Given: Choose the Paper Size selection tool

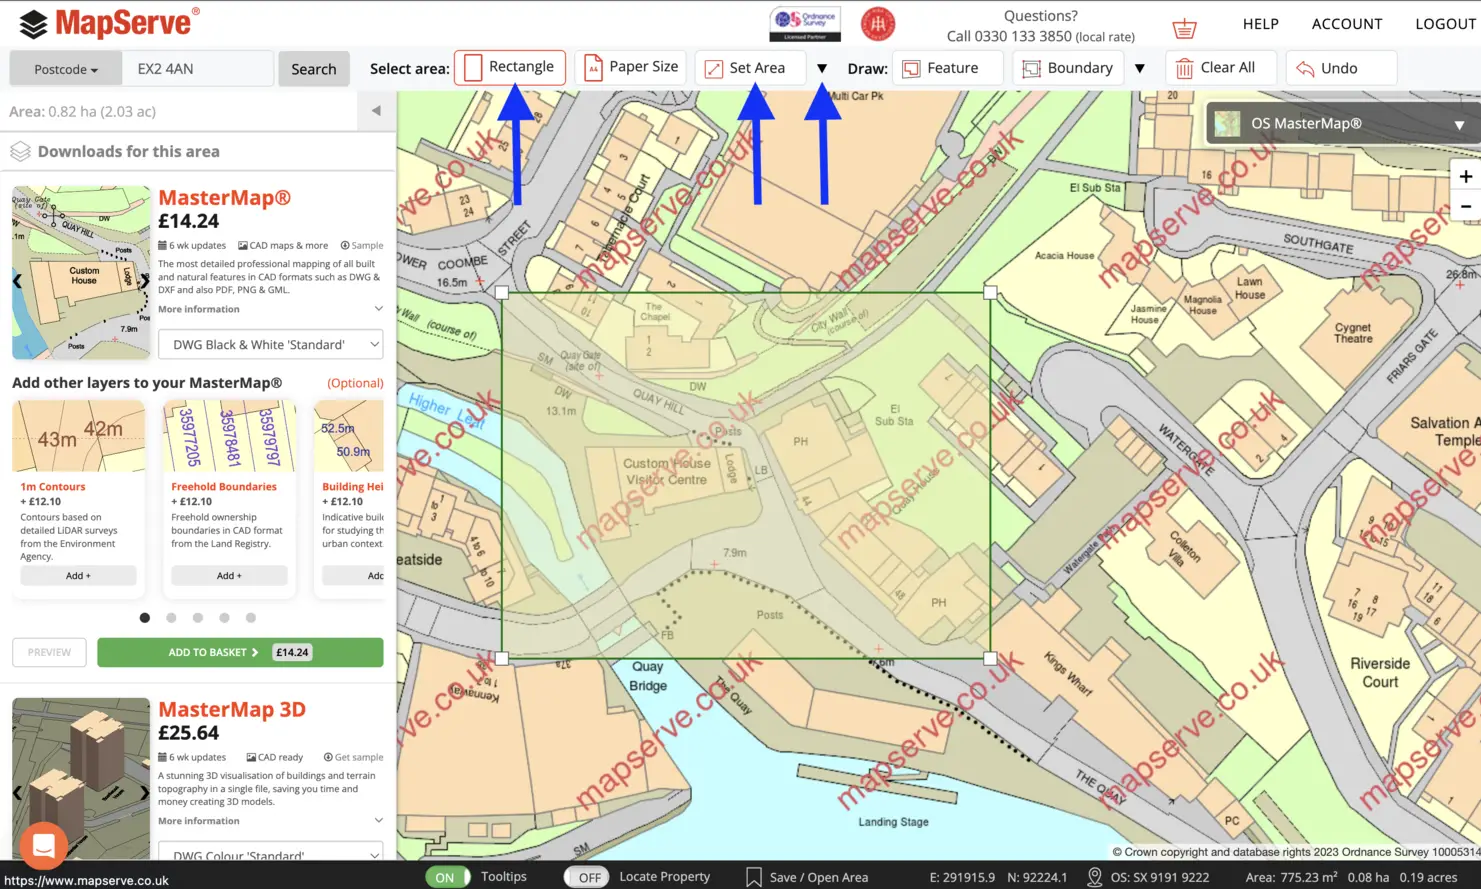Looking at the screenshot, I should (631, 67).
